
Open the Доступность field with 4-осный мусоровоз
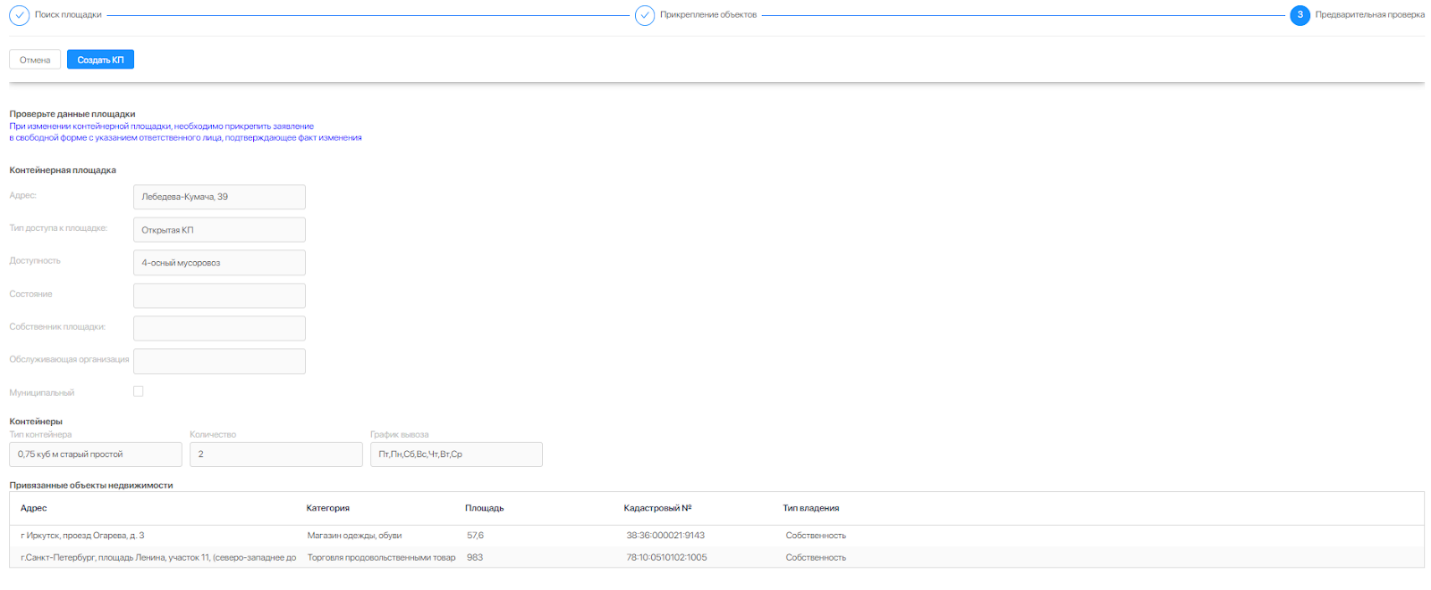(x=218, y=262)
